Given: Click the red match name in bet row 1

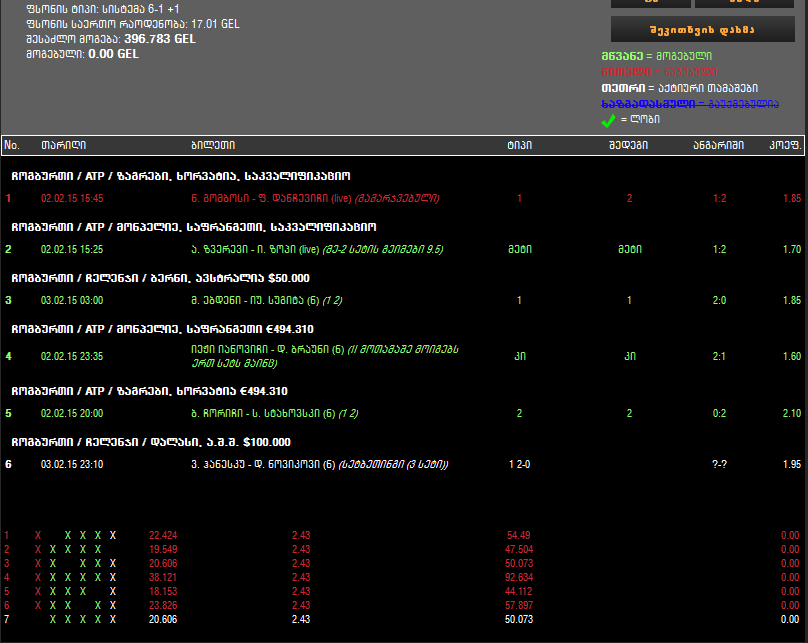Looking at the screenshot, I should [315, 198].
